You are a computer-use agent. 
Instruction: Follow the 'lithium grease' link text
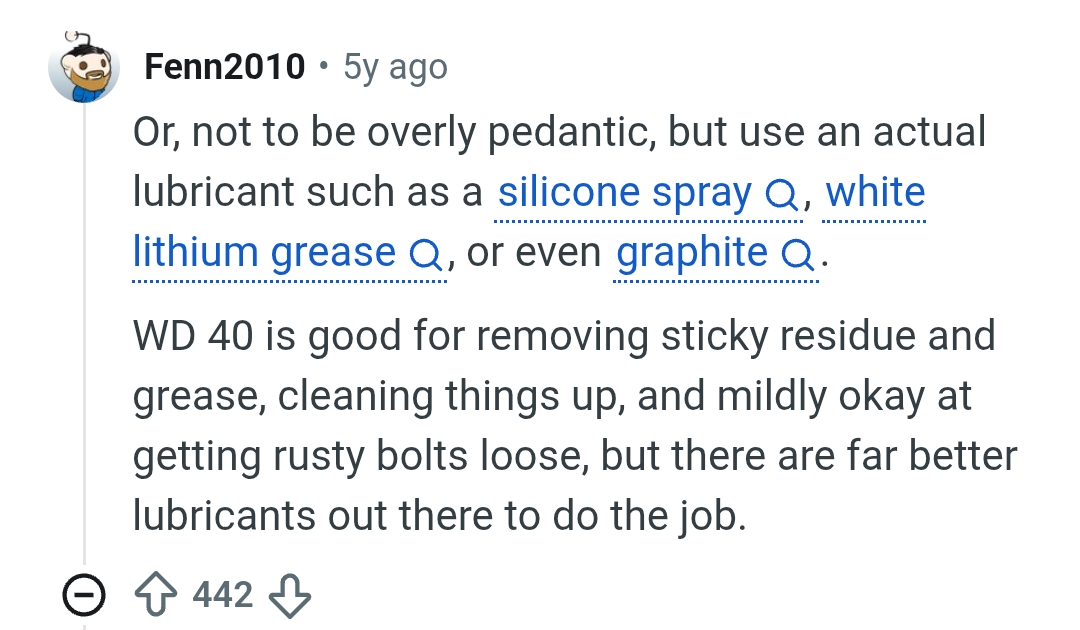click(x=264, y=251)
